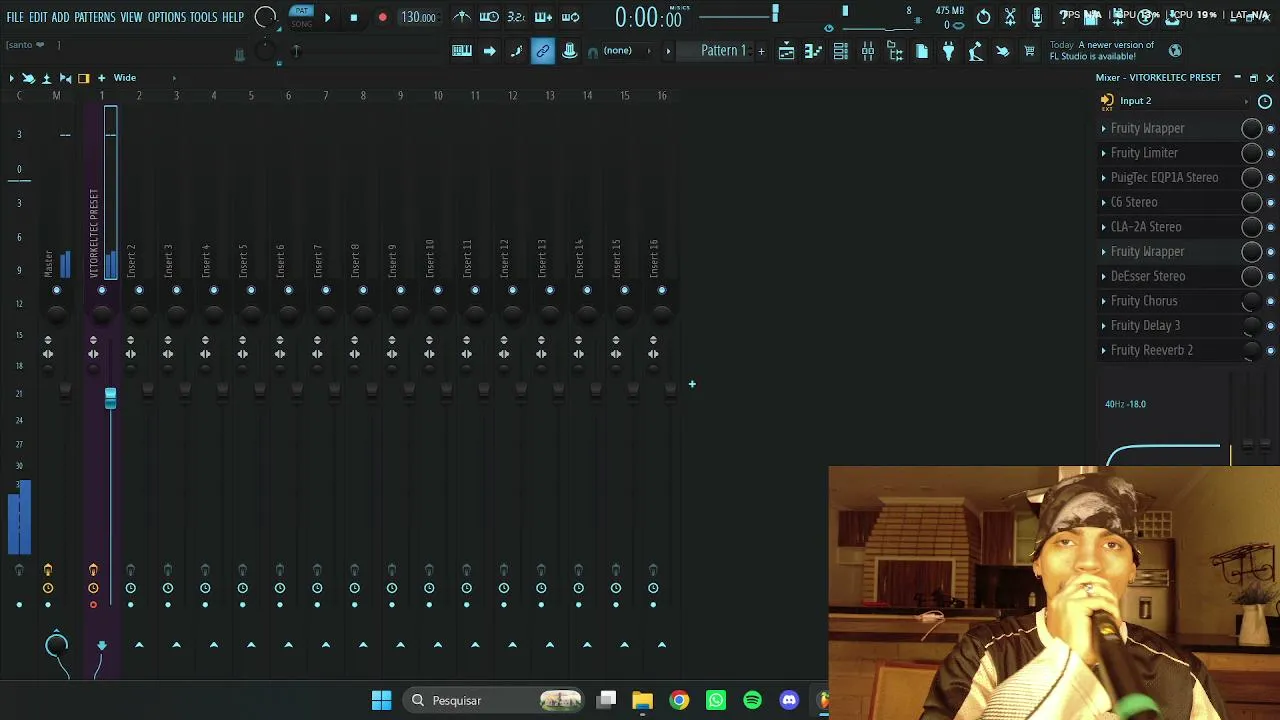The width and height of the screenshot is (1280, 720).
Task: Click the C6 Stereo mix level knob
Action: point(1251,202)
